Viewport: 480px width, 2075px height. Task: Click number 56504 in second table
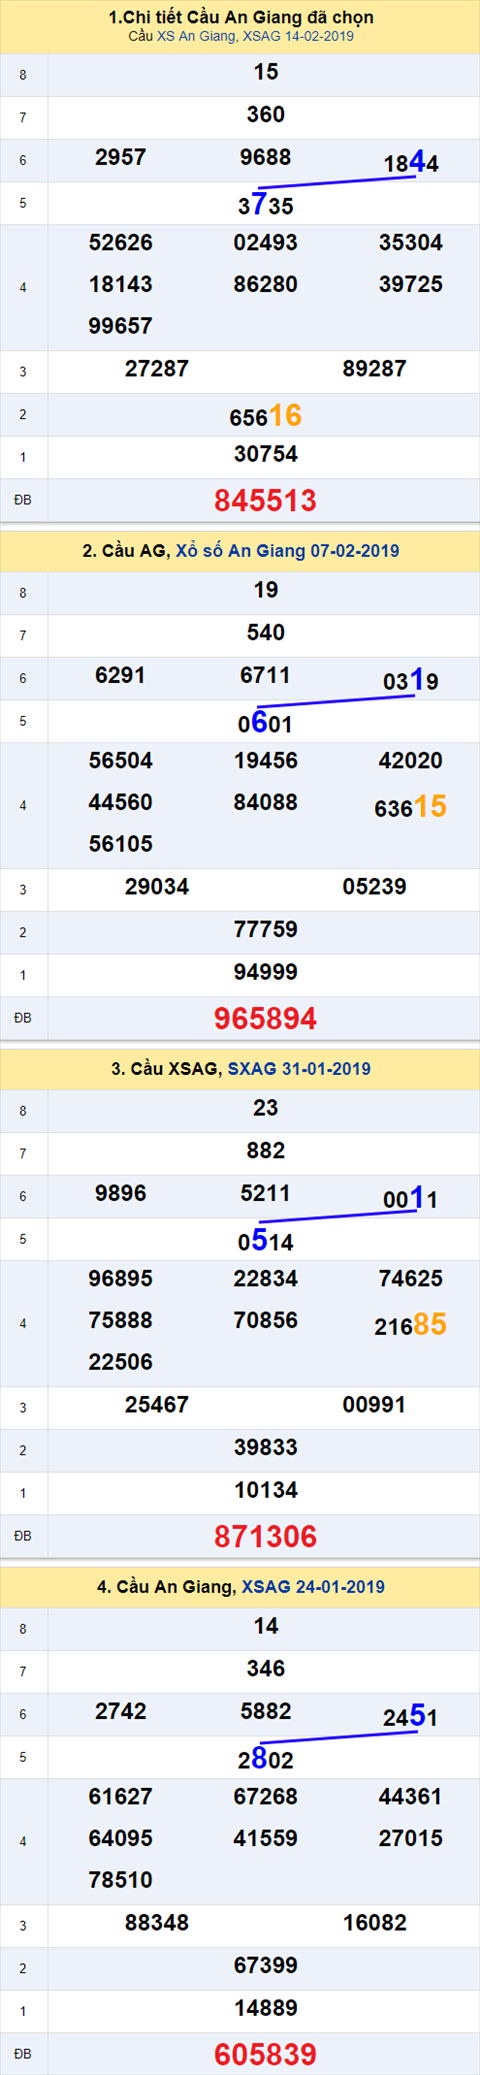[x=120, y=761]
